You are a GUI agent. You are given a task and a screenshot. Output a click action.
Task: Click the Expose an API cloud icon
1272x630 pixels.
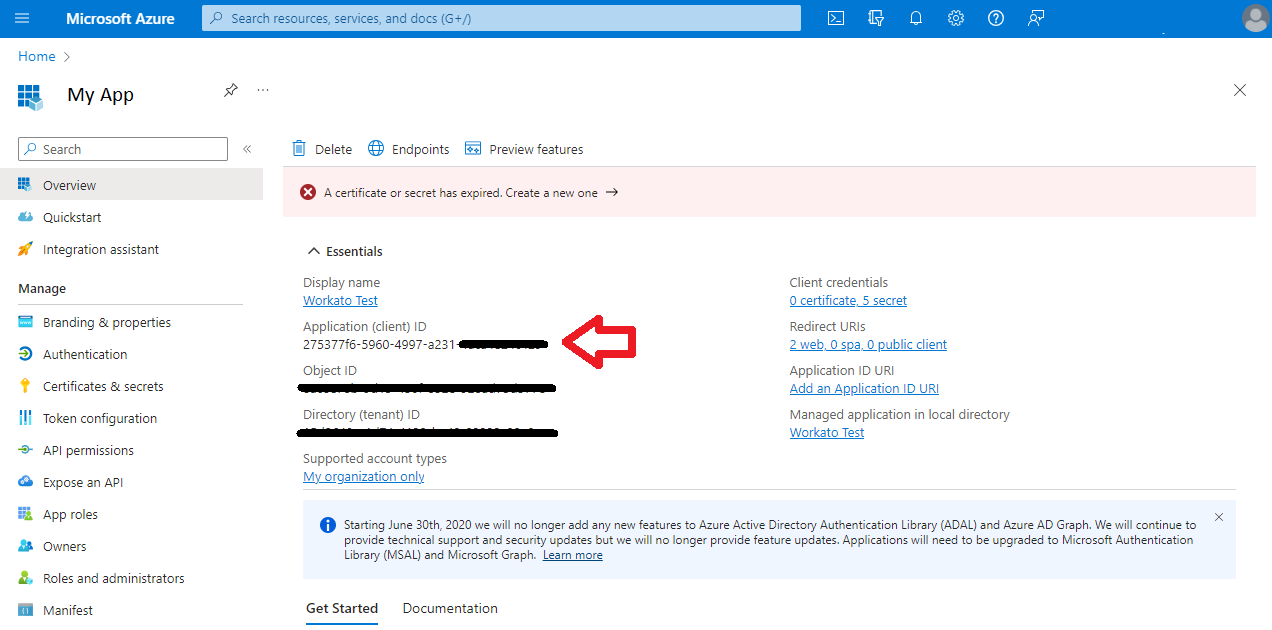(x=26, y=482)
